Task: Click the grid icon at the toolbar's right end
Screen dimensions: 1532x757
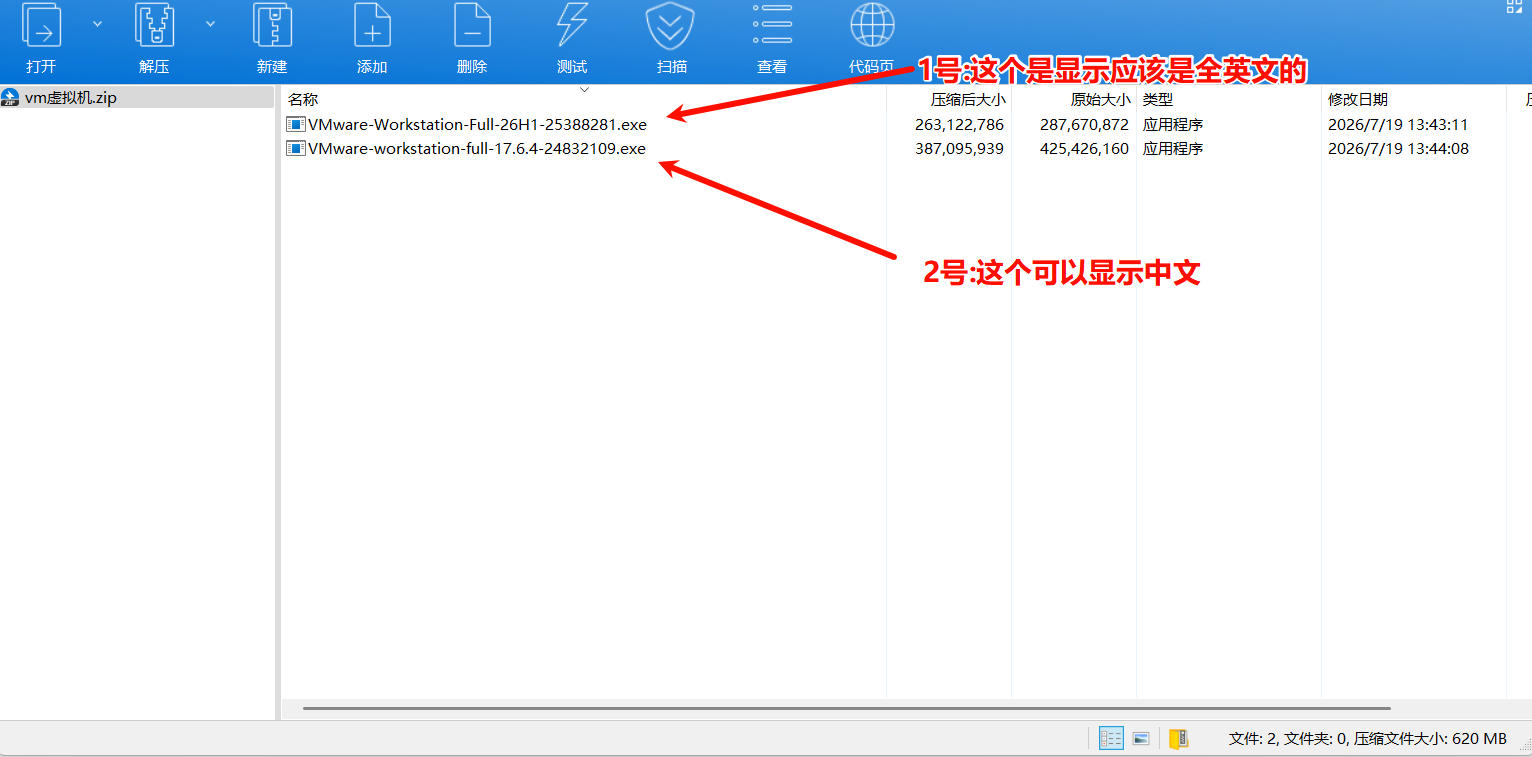Action: (x=1515, y=6)
